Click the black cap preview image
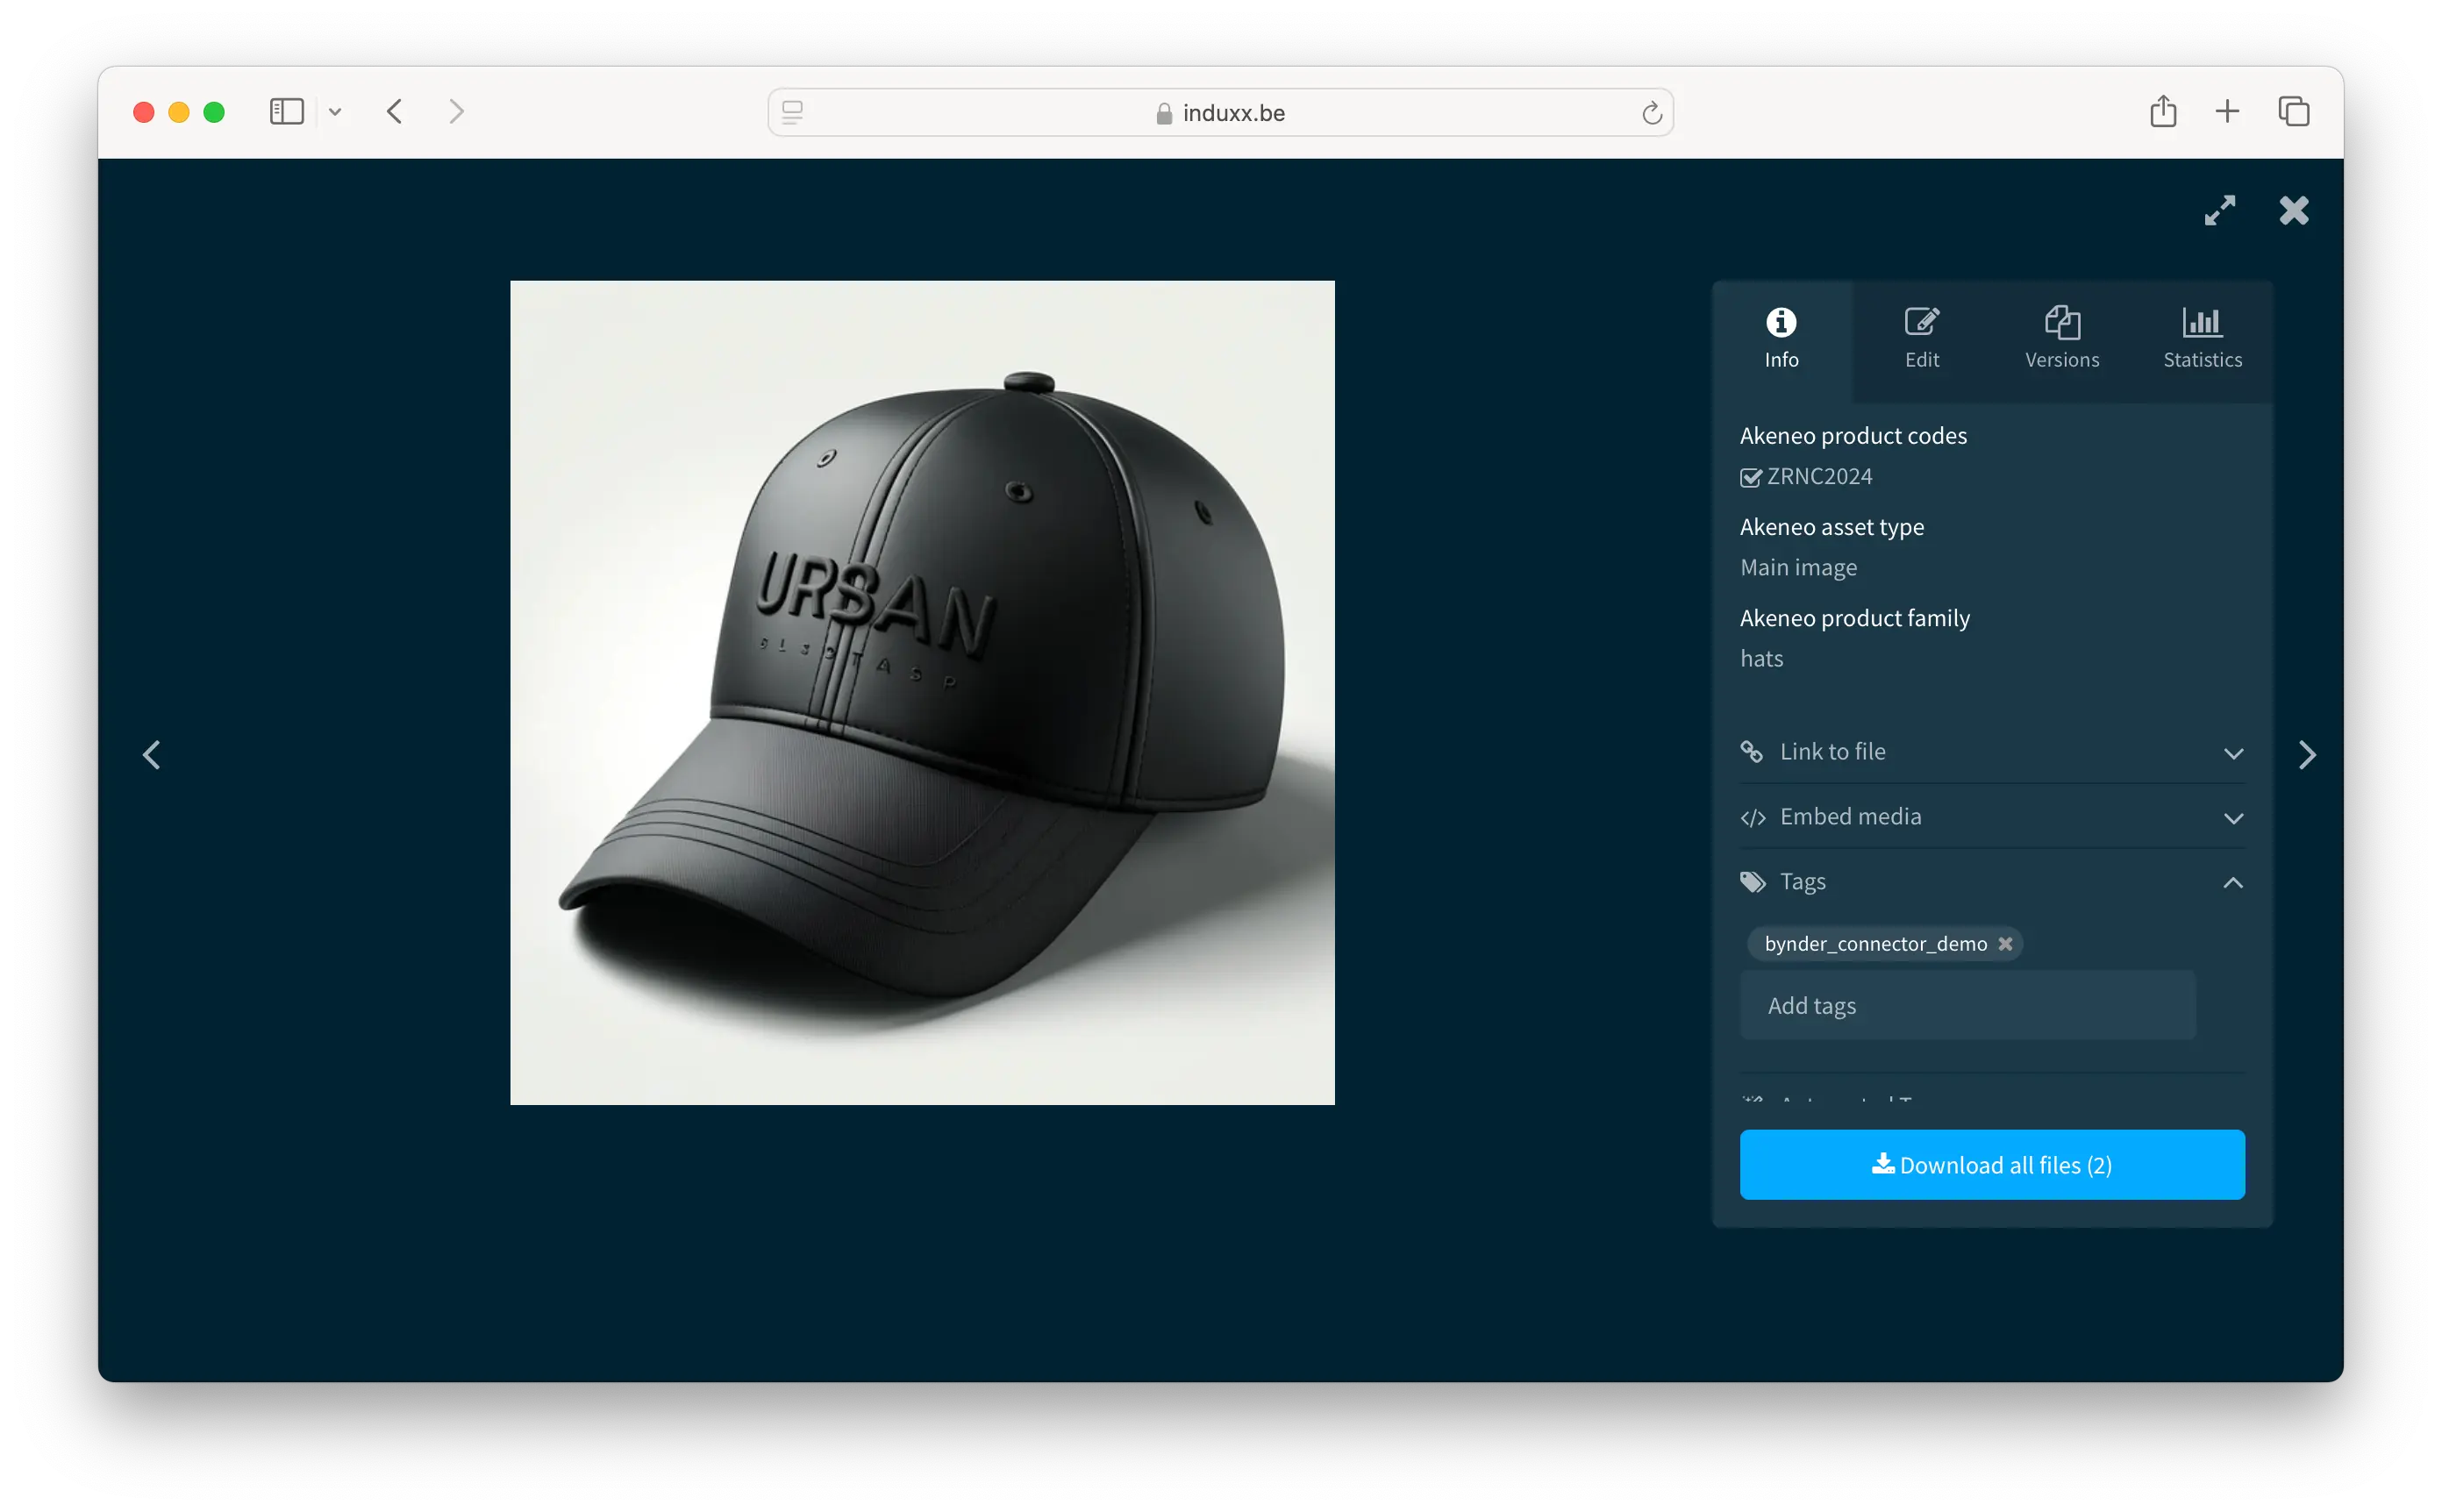The height and width of the screenshot is (1512, 2442). [x=922, y=692]
